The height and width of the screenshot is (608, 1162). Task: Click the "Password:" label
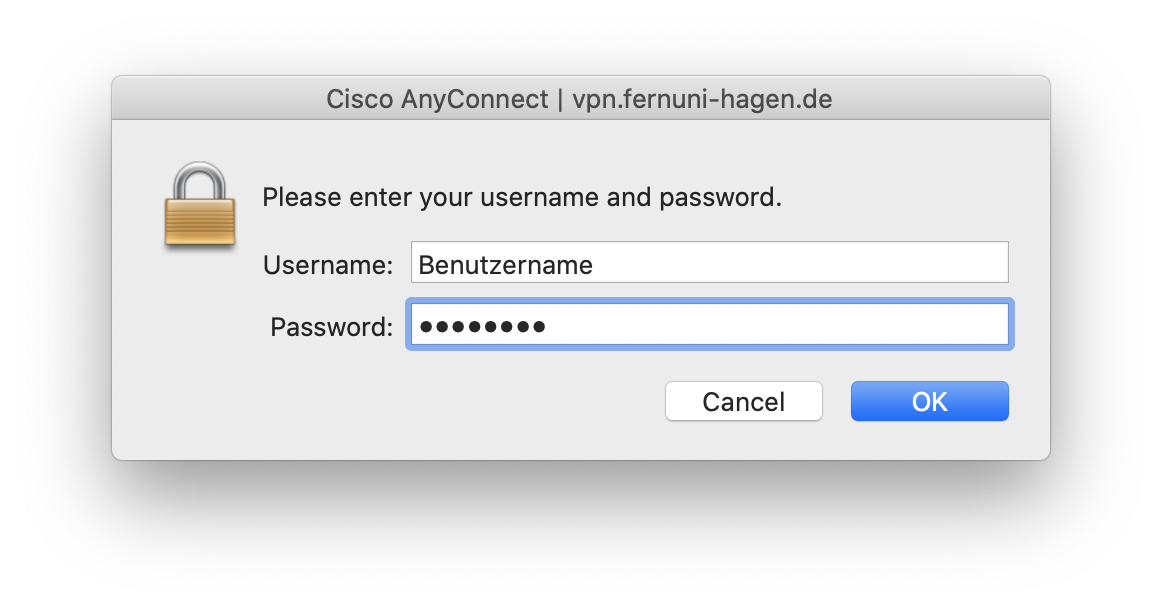tap(331, 327)
